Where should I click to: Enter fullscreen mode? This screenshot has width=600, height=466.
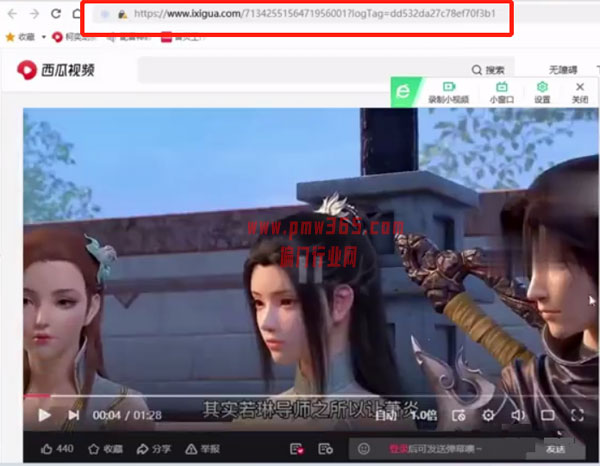click(577, 415)
